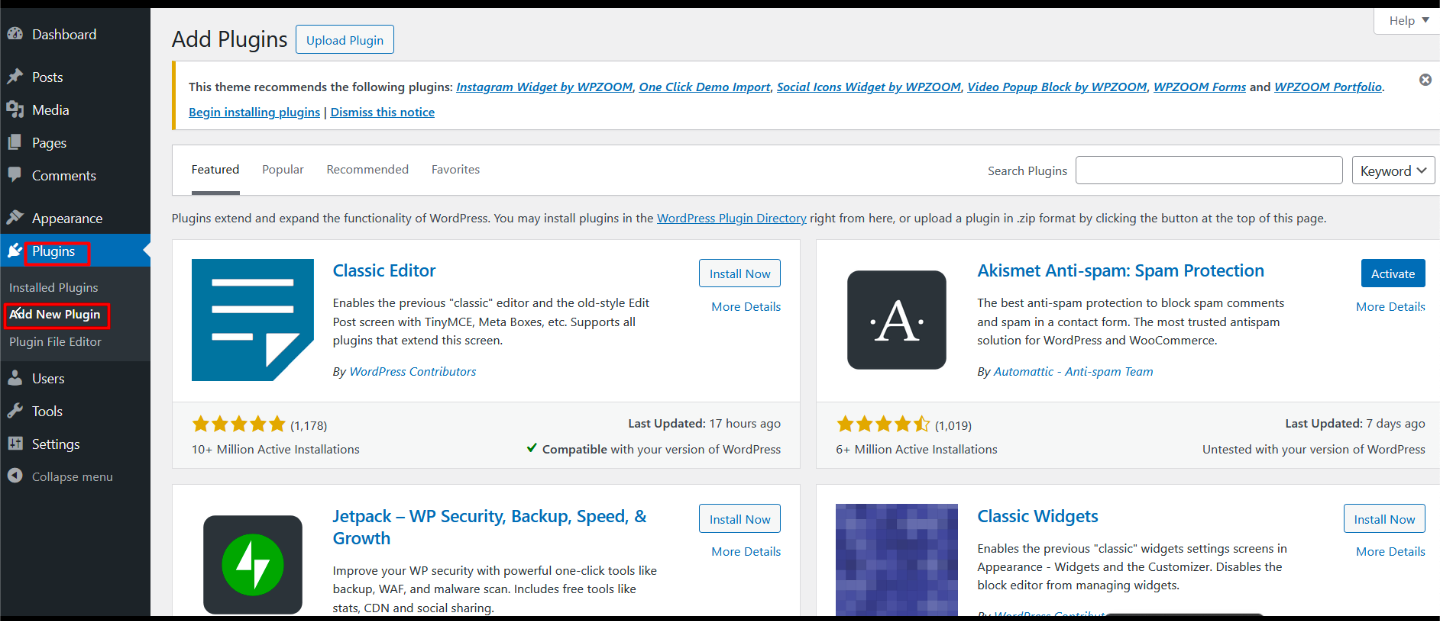Viewport: 1440px width, 621px height.
Task: Open Media via its sidebar icon
Action: pos(15,110)
